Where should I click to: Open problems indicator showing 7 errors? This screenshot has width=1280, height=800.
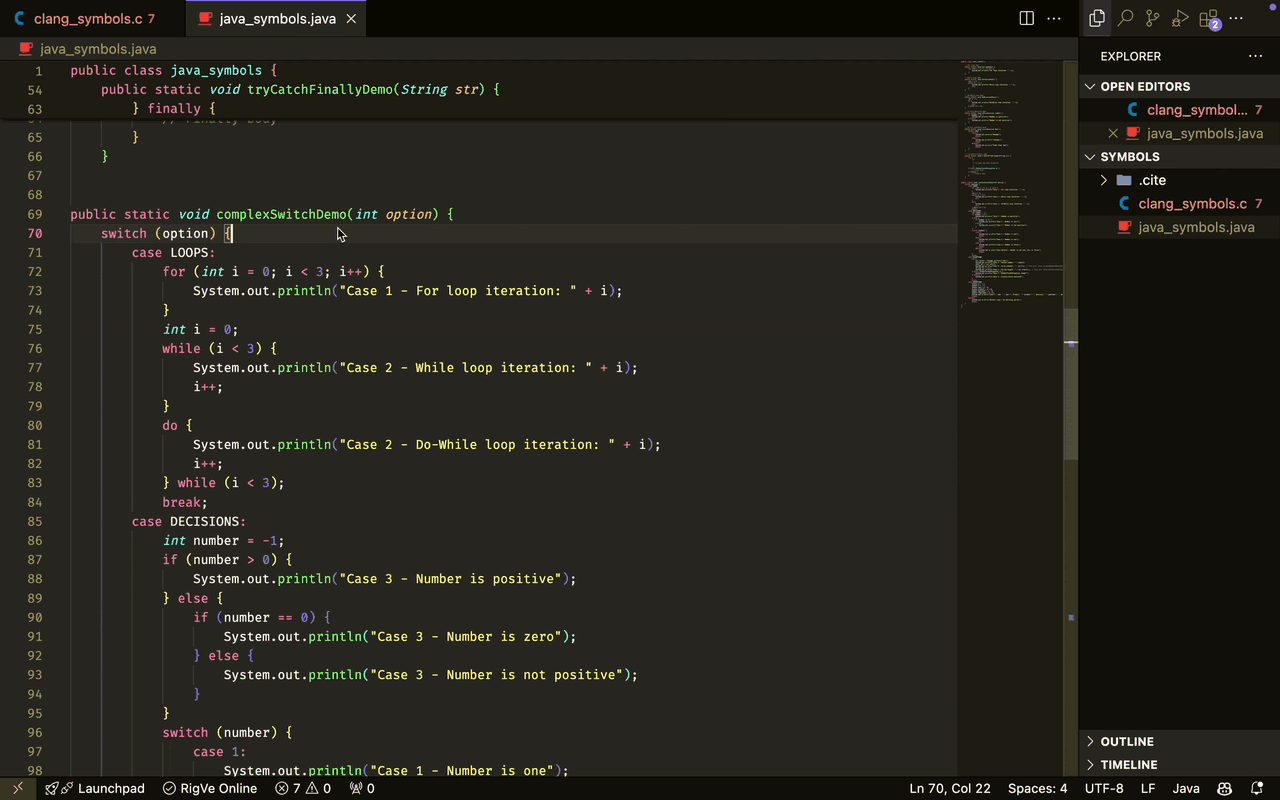(303, 788)
